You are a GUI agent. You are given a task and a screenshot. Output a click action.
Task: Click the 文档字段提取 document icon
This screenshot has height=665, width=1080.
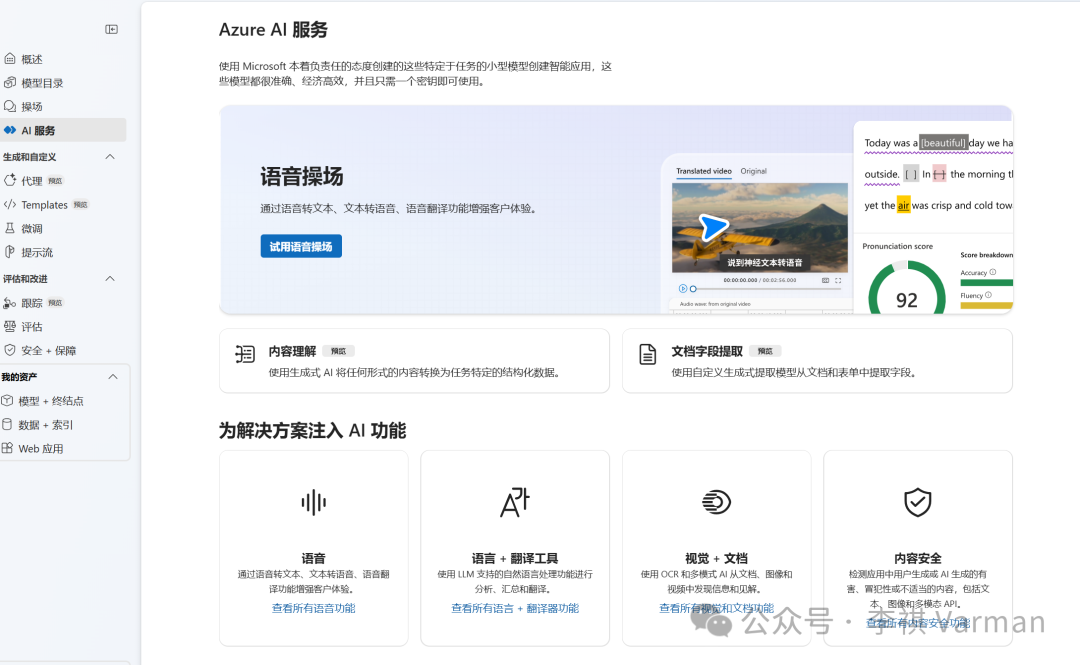[x=647, y=354]
